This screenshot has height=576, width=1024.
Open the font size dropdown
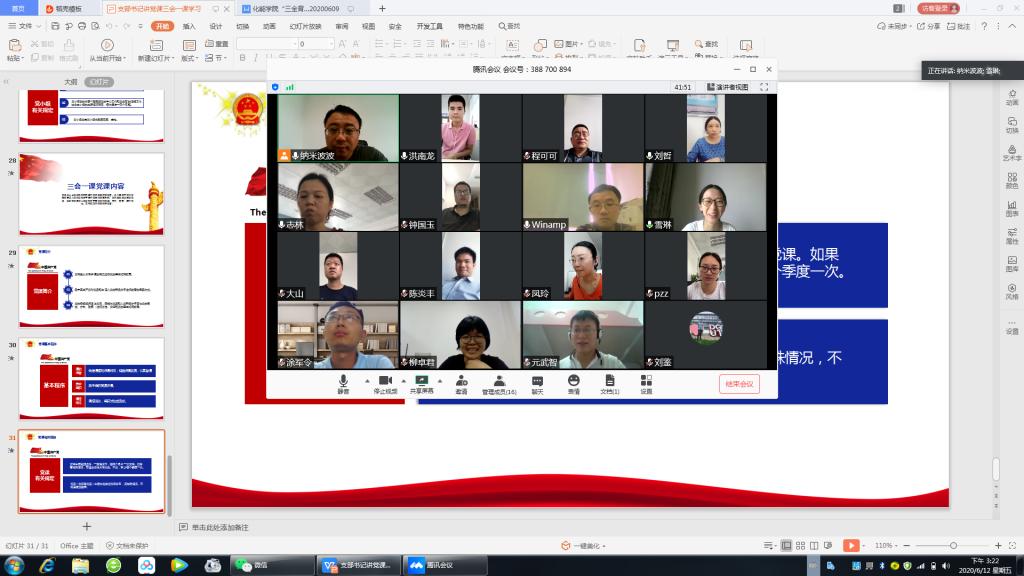click(x=331, y=44)
